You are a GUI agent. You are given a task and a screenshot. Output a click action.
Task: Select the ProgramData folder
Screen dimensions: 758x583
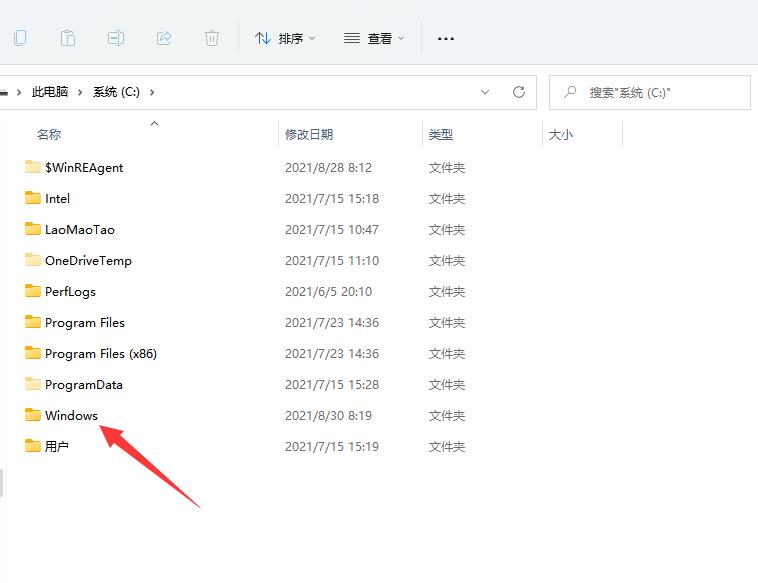tap(84, 385)
